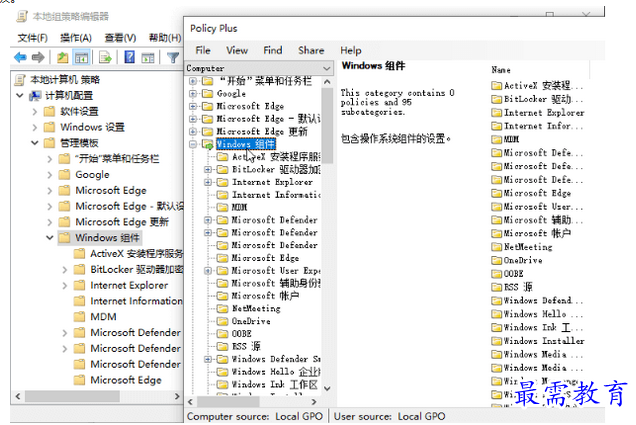Select Microsoft Edge 更新 in Policy Plus tree
Viewport: 636px width, 425px height.
pyautogui.click(x=262, y=131)
